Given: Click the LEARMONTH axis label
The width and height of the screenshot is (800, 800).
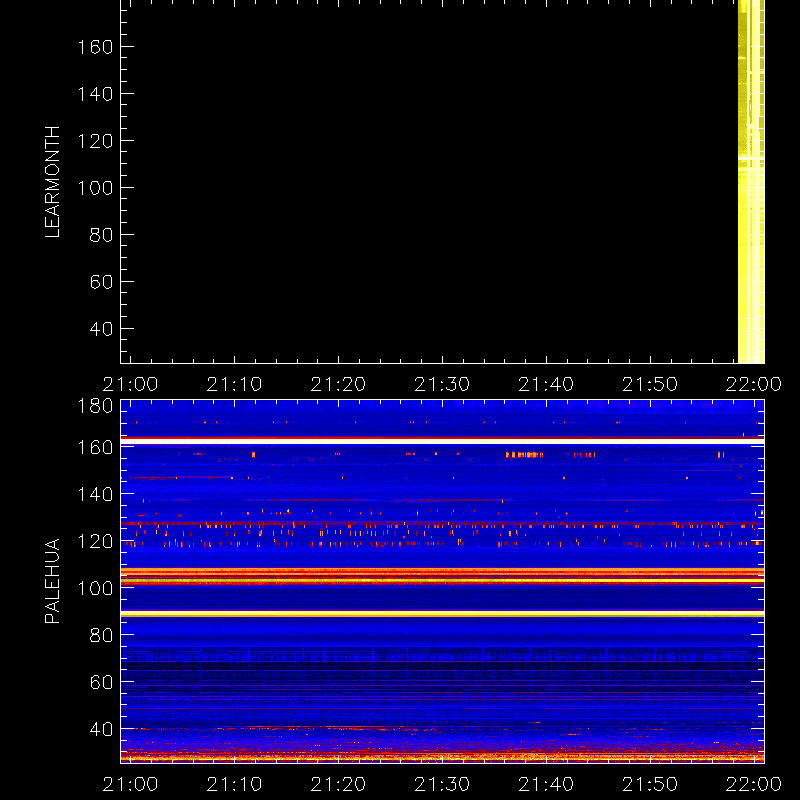Looking at the screenshot, I should tap(53, 182).
